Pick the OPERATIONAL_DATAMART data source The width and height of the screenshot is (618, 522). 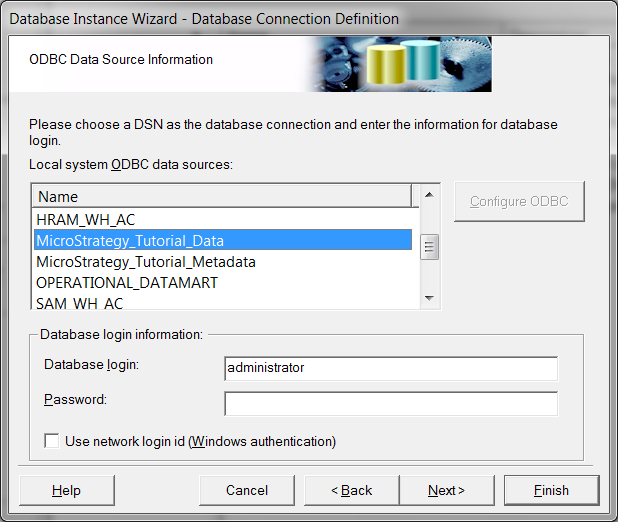coord(223,283)
